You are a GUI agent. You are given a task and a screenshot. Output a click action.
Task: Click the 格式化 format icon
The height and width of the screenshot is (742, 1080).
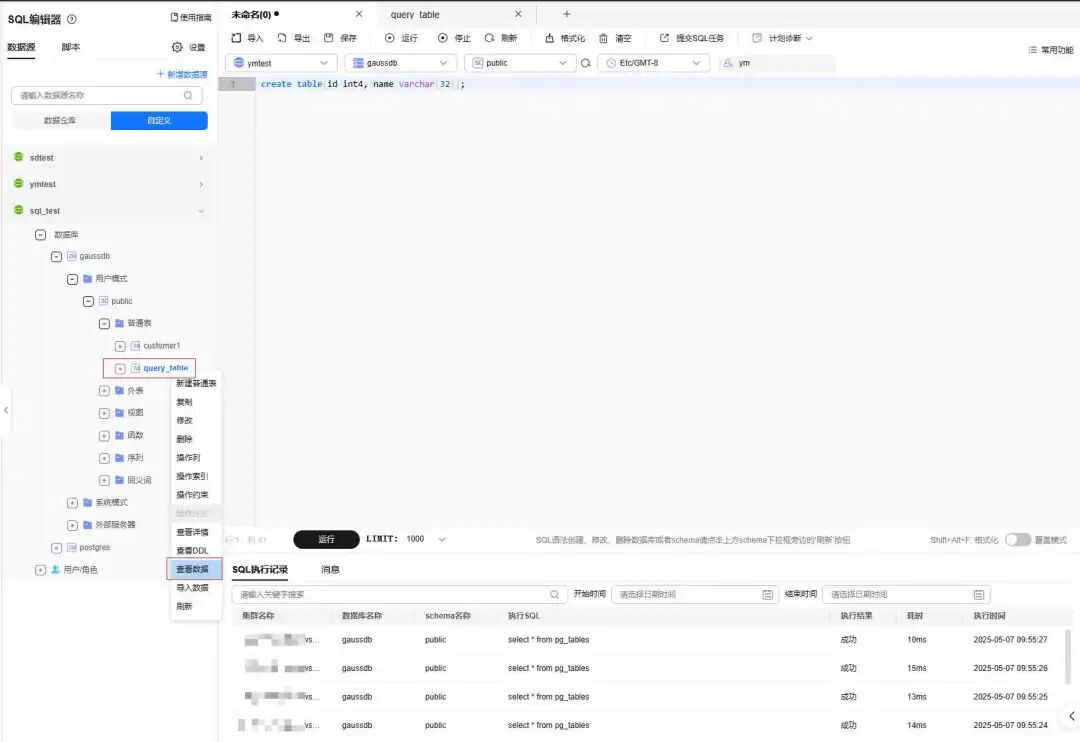click(550, 38)
